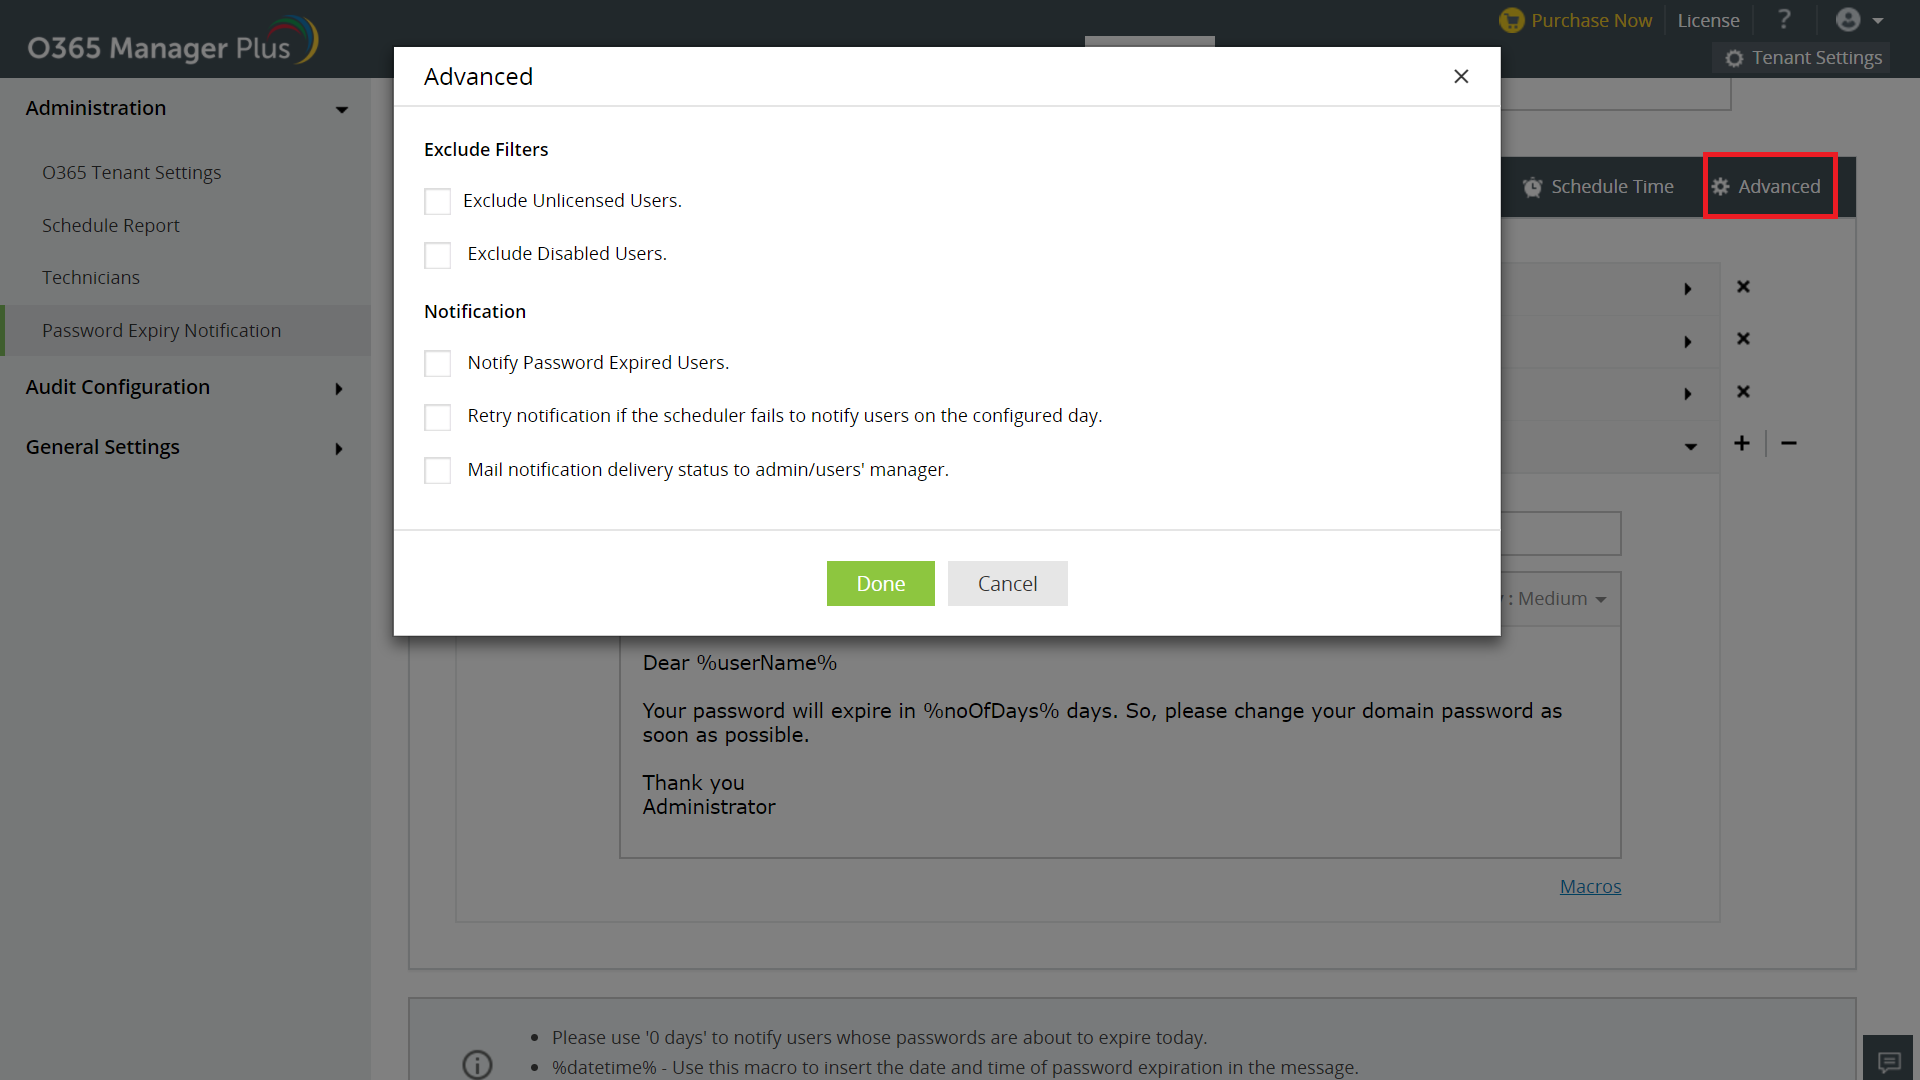
Task: Click the Schedule Time clock icon
Action: point(1532,186)
